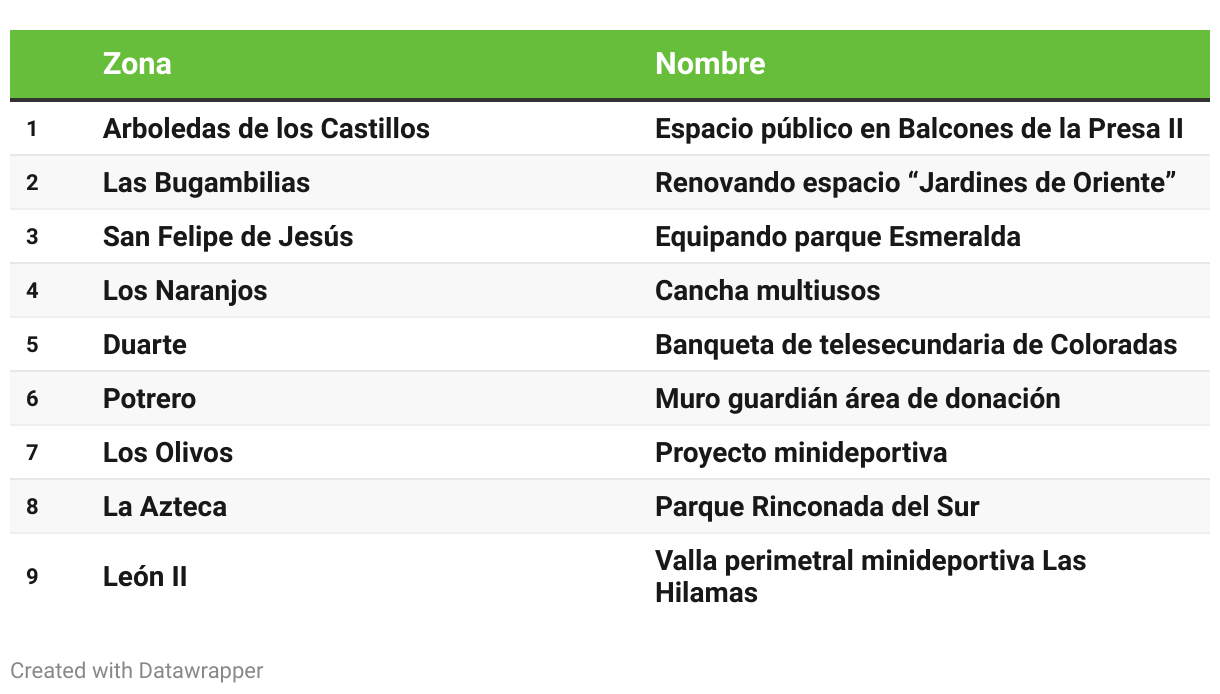Select Equipando parque Esmeralda project
The image size is (1220, 694).
click(x=838, y=237)
